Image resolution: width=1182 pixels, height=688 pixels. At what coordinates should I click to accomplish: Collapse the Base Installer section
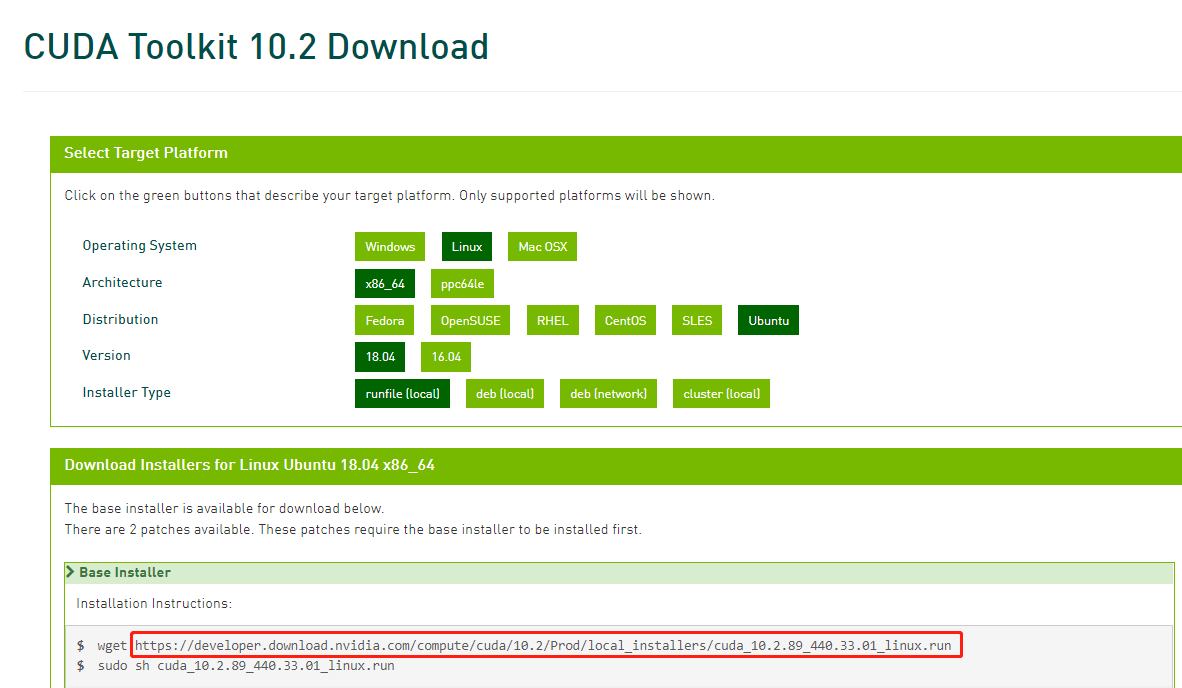click(619, 573)
